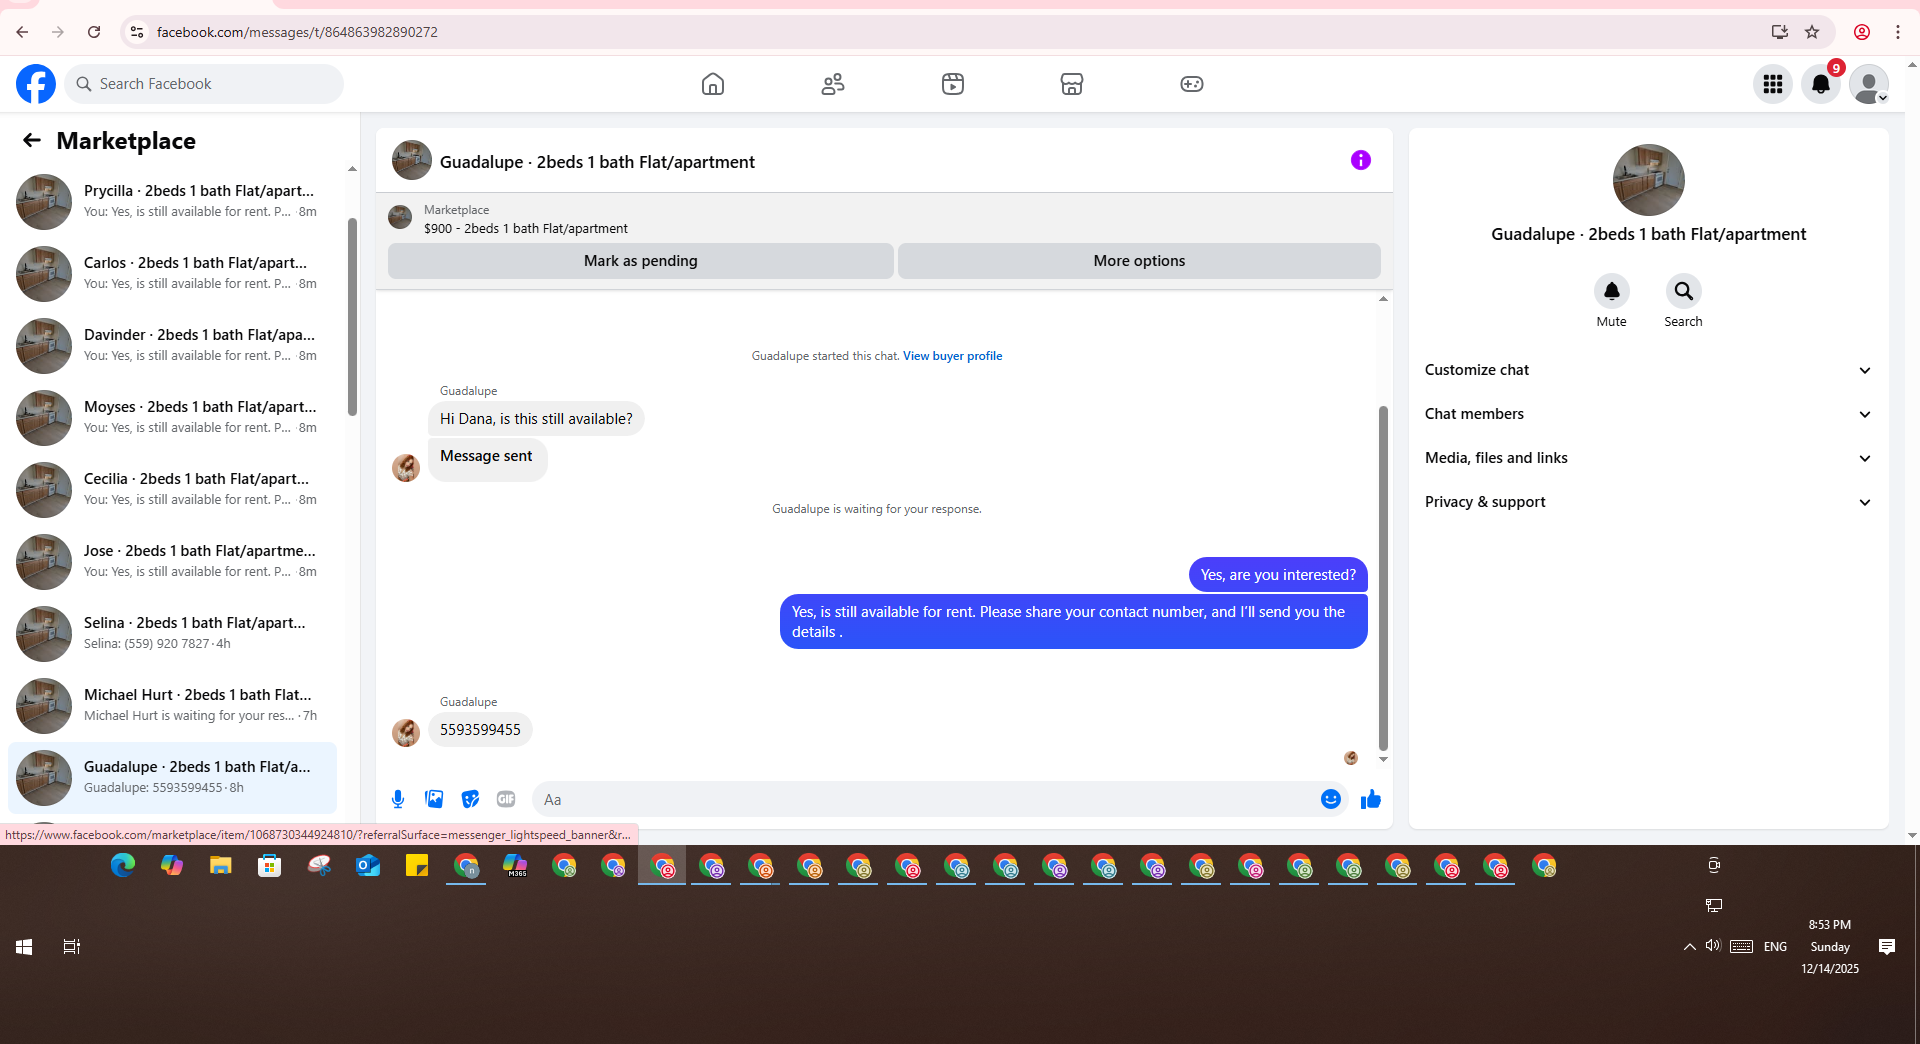Screen dimensions: 1920x1044
Task: Open the Home feed icon
Action: pos(713,84)
